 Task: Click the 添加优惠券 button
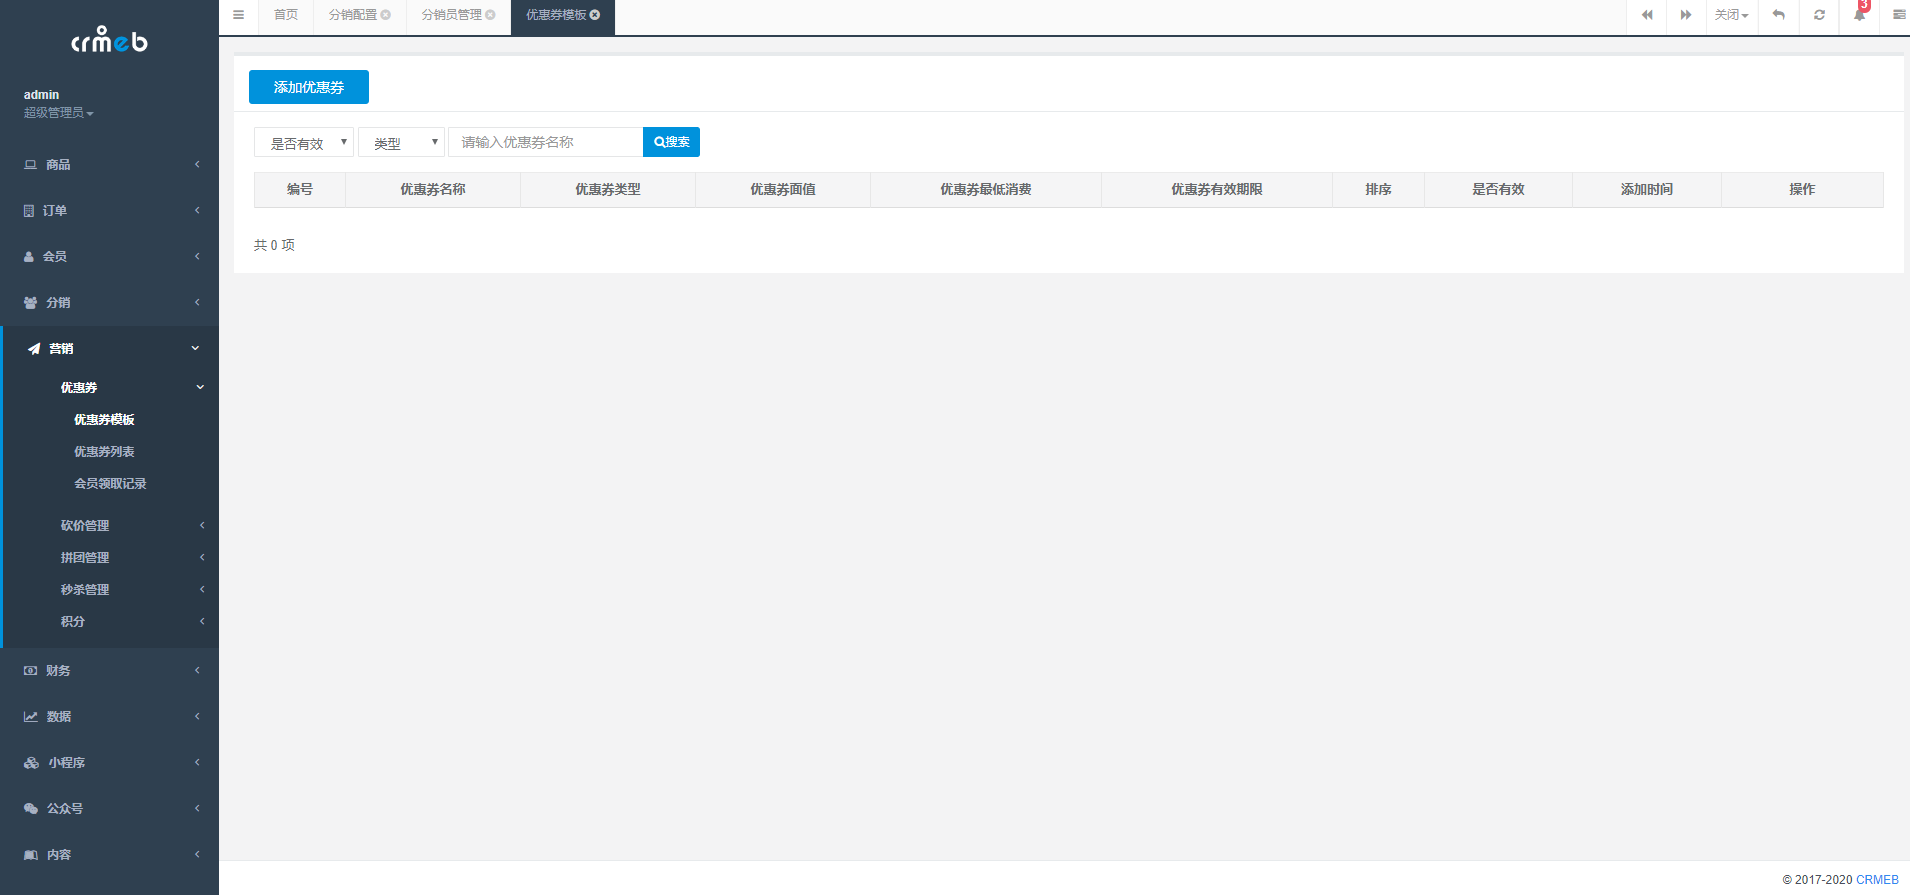(x=309, y=87)
